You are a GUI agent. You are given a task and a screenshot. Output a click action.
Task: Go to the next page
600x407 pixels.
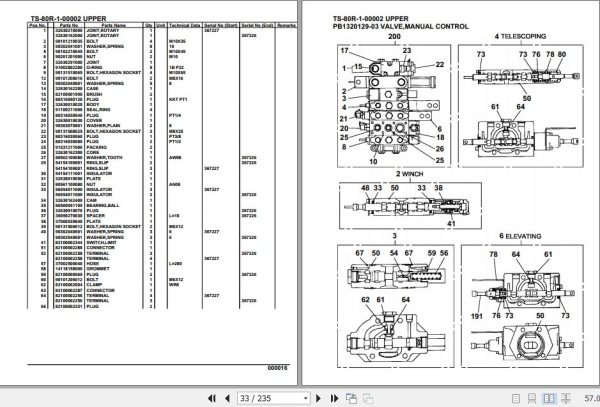click(x=318, y=398)
